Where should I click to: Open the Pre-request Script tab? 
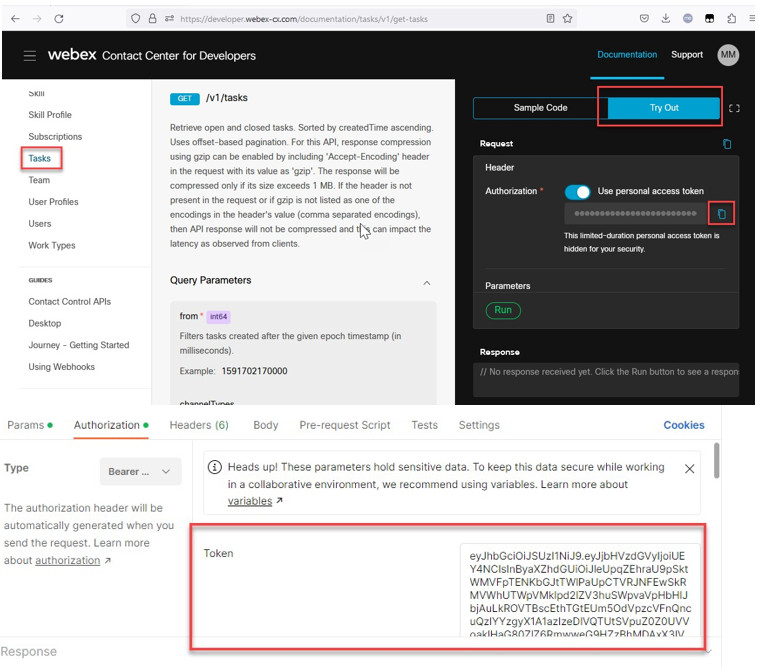[x=345, y=425]
